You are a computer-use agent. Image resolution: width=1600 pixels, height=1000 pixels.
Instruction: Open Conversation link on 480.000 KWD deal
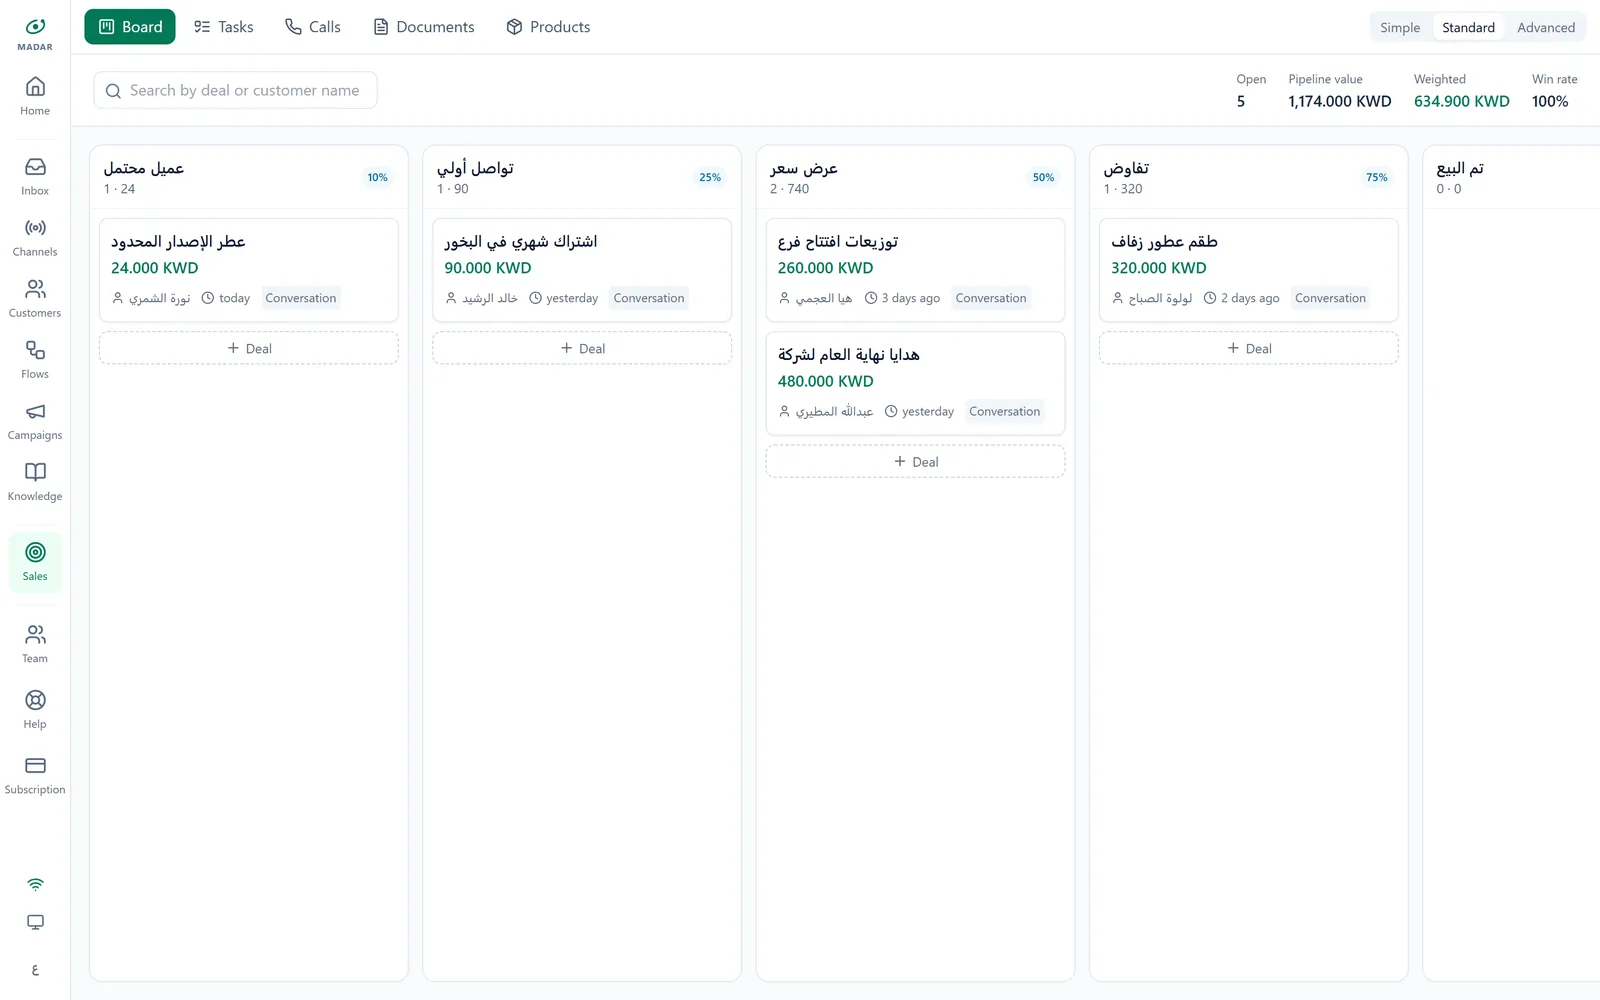click(x=1005, y=411)
